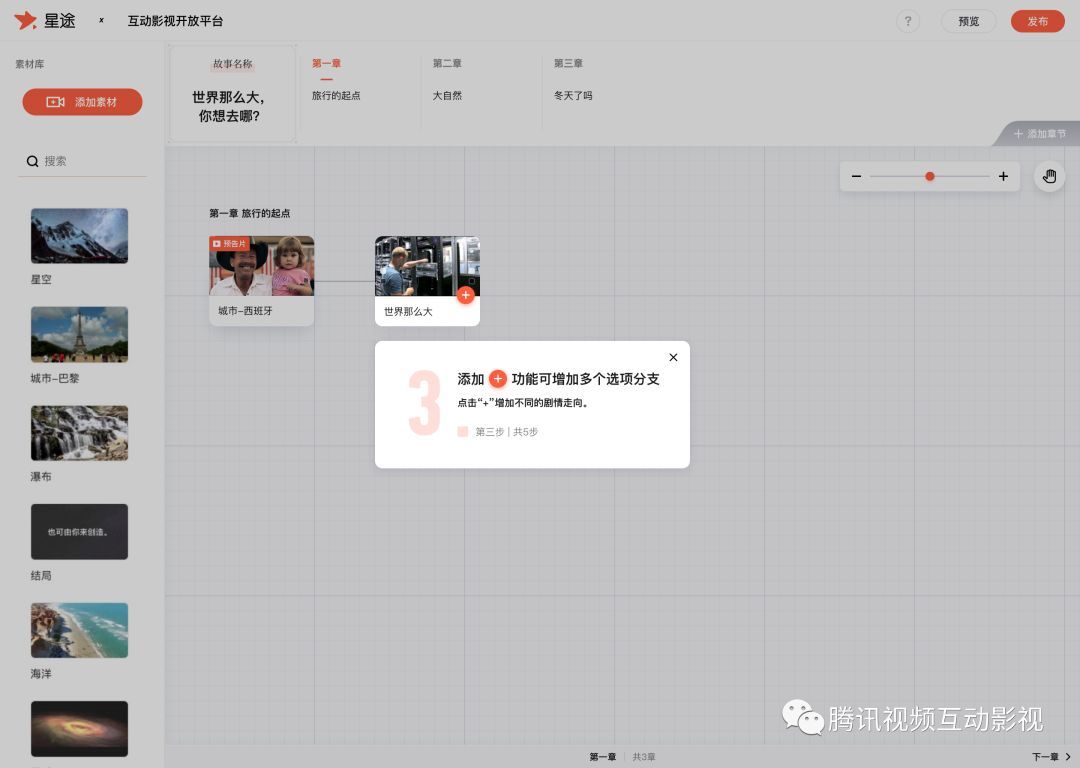Click the orange plus on 世界那么大 node
This screenshot has width=1080, height=768.
coord(466,295)
